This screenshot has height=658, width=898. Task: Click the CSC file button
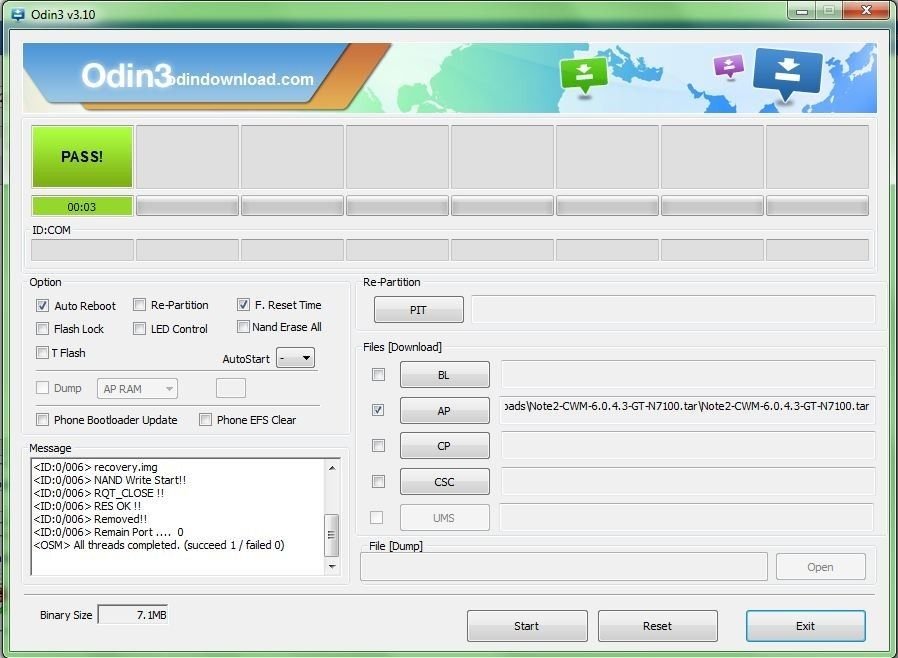[x=444, y=482]
